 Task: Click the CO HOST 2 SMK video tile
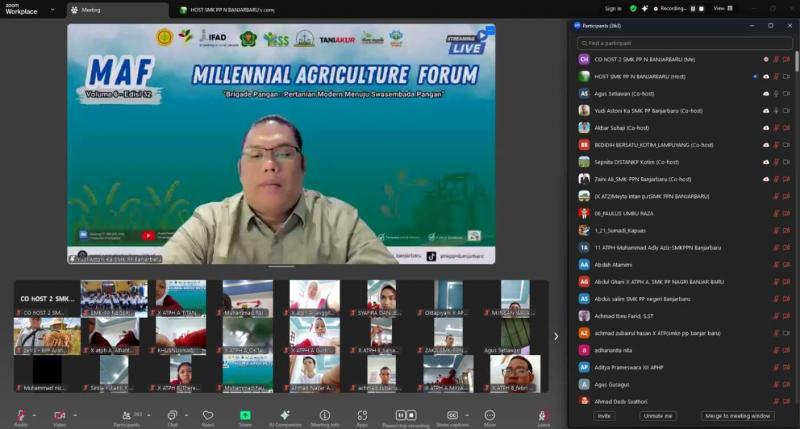47,298
